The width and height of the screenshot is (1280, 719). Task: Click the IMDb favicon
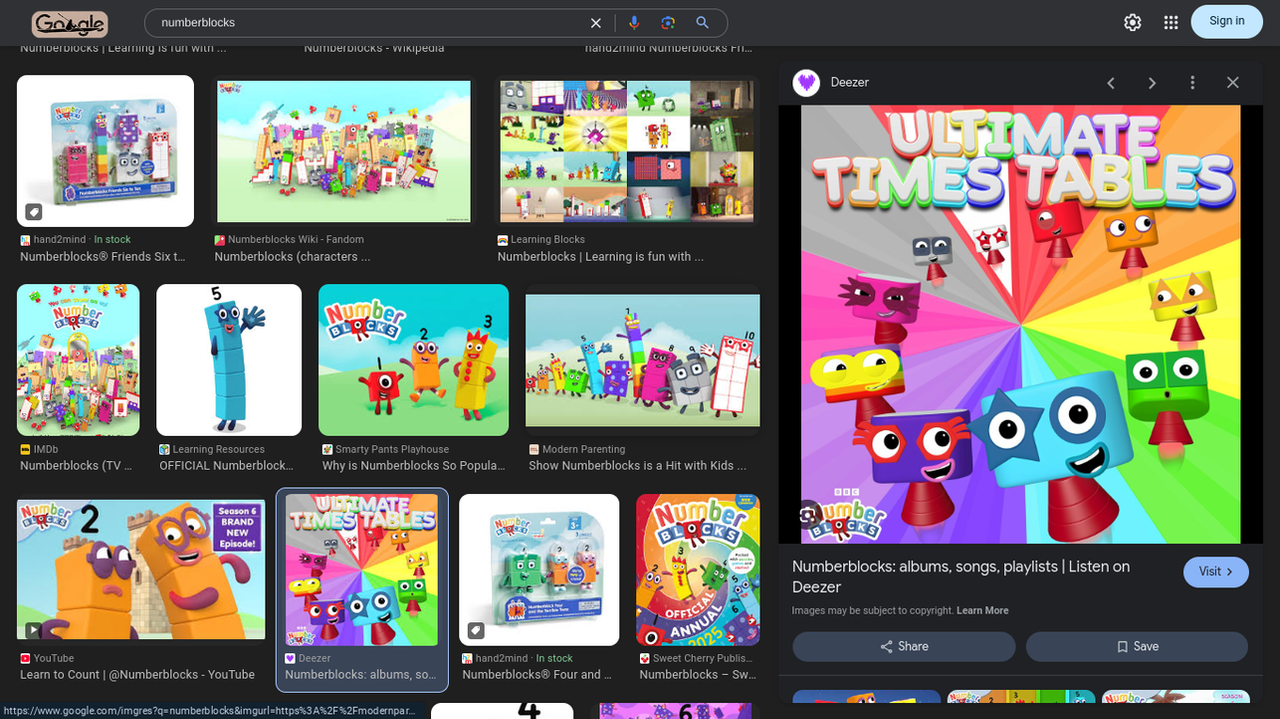pos(25,450)
